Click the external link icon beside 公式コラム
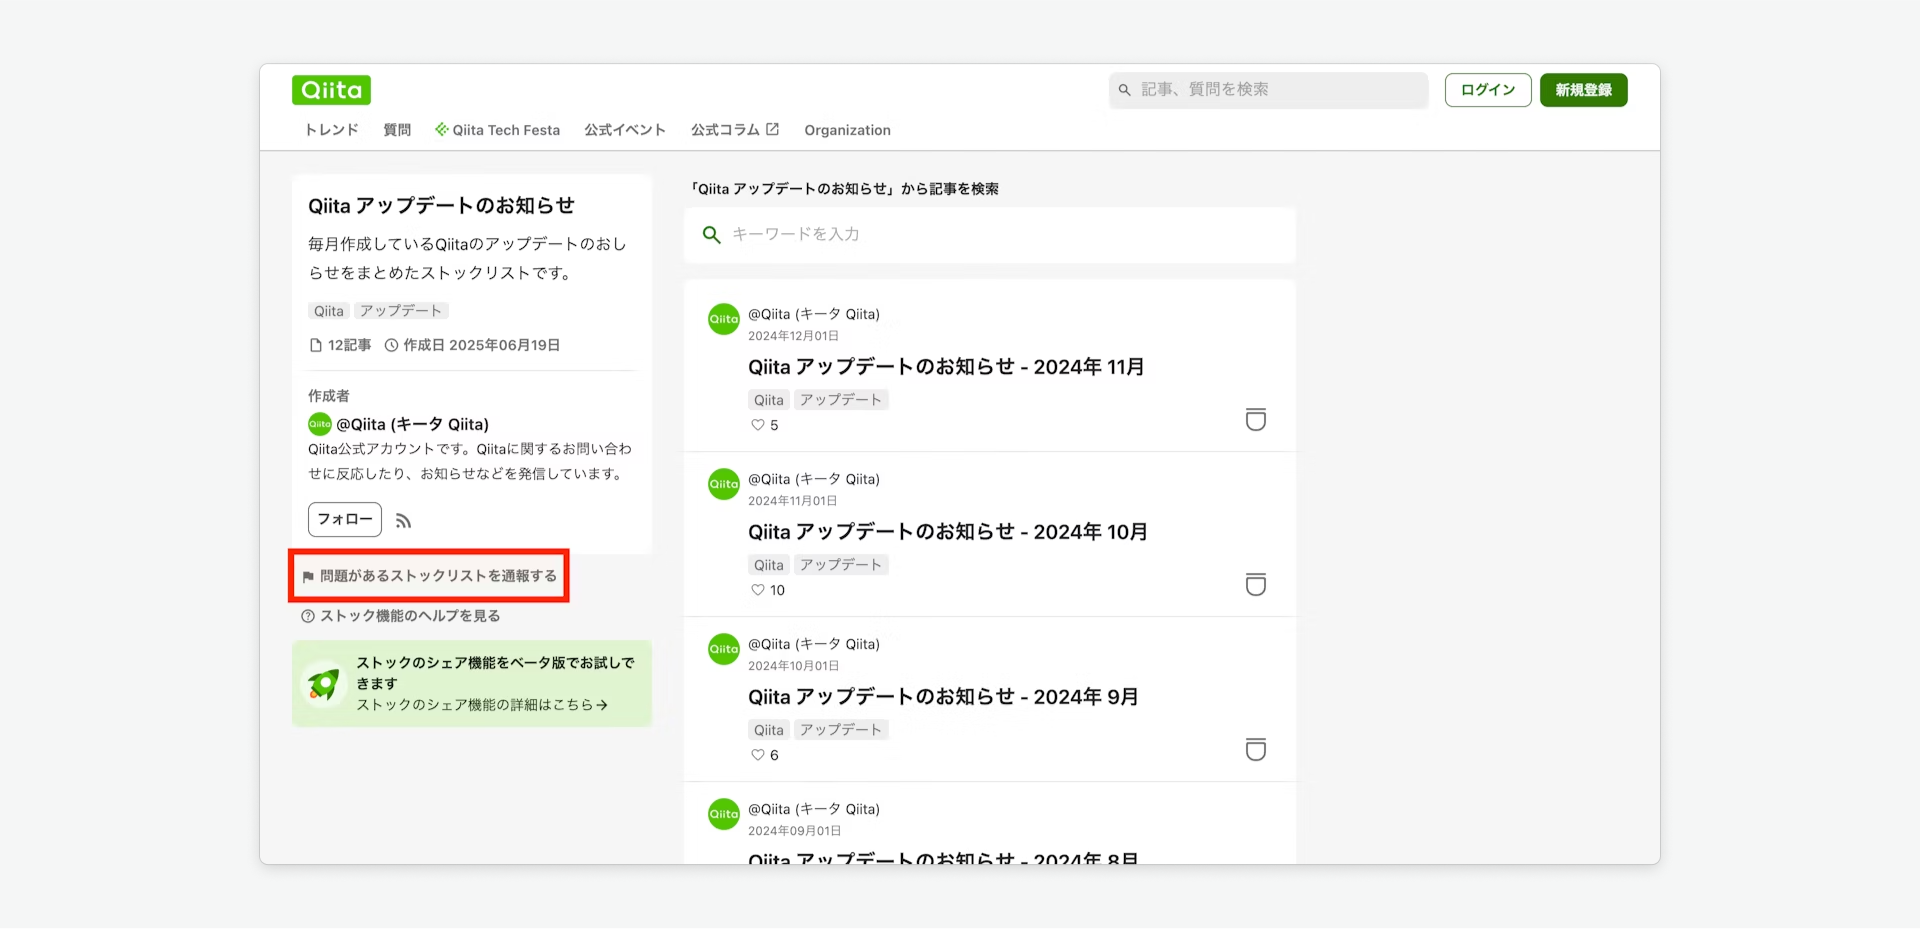1920x929 pixels. pos(772,129)
